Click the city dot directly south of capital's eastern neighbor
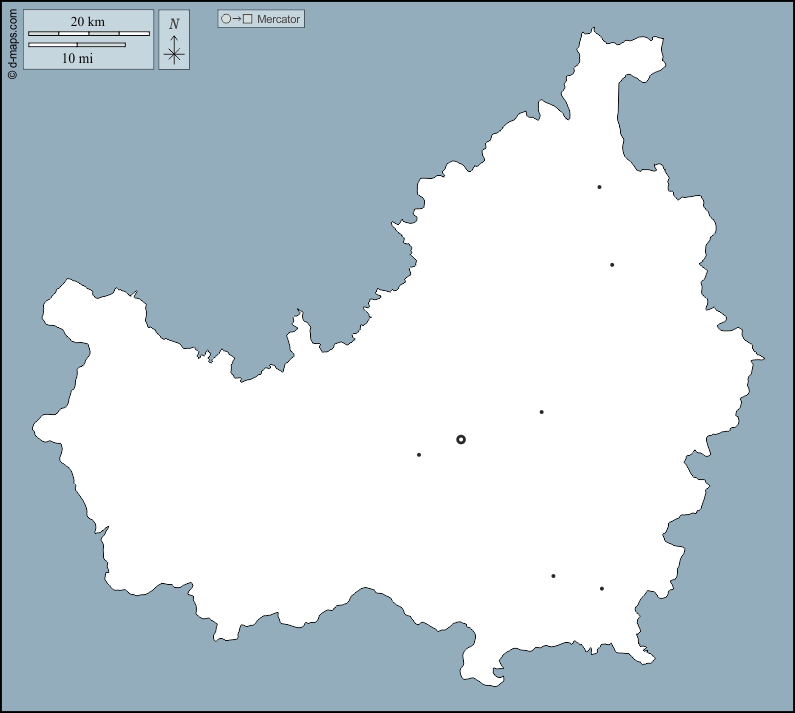Viewport: 795px width, 713px height. (553, 576)
